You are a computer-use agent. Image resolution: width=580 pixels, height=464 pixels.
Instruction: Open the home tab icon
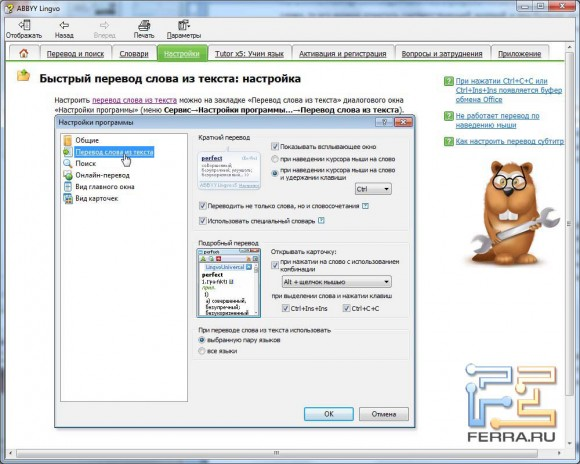click(x=24, y=53)
